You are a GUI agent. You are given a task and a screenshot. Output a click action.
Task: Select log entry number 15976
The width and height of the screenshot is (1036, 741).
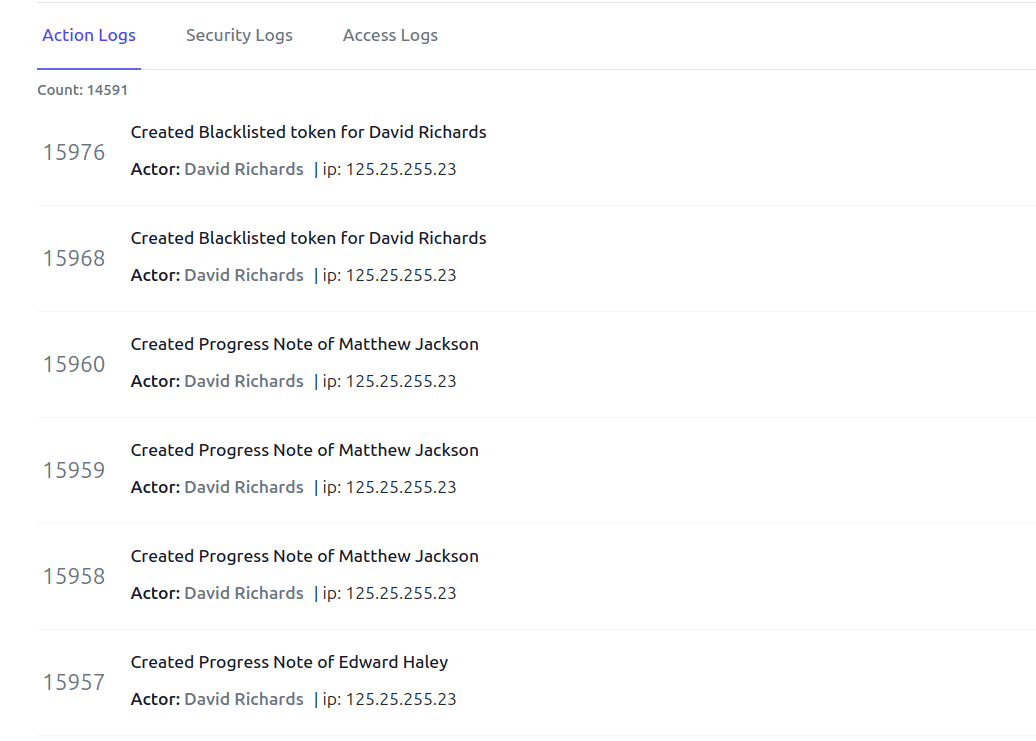tap(74, 153)
